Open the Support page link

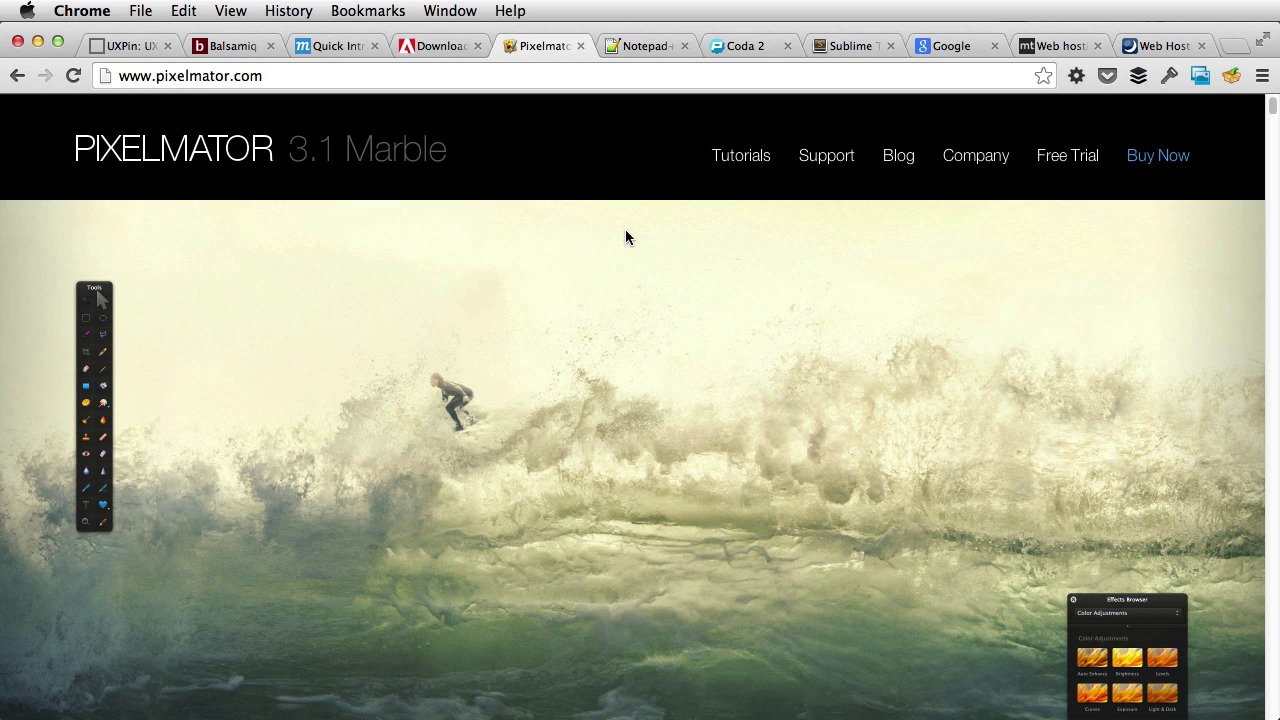[826, 156]
